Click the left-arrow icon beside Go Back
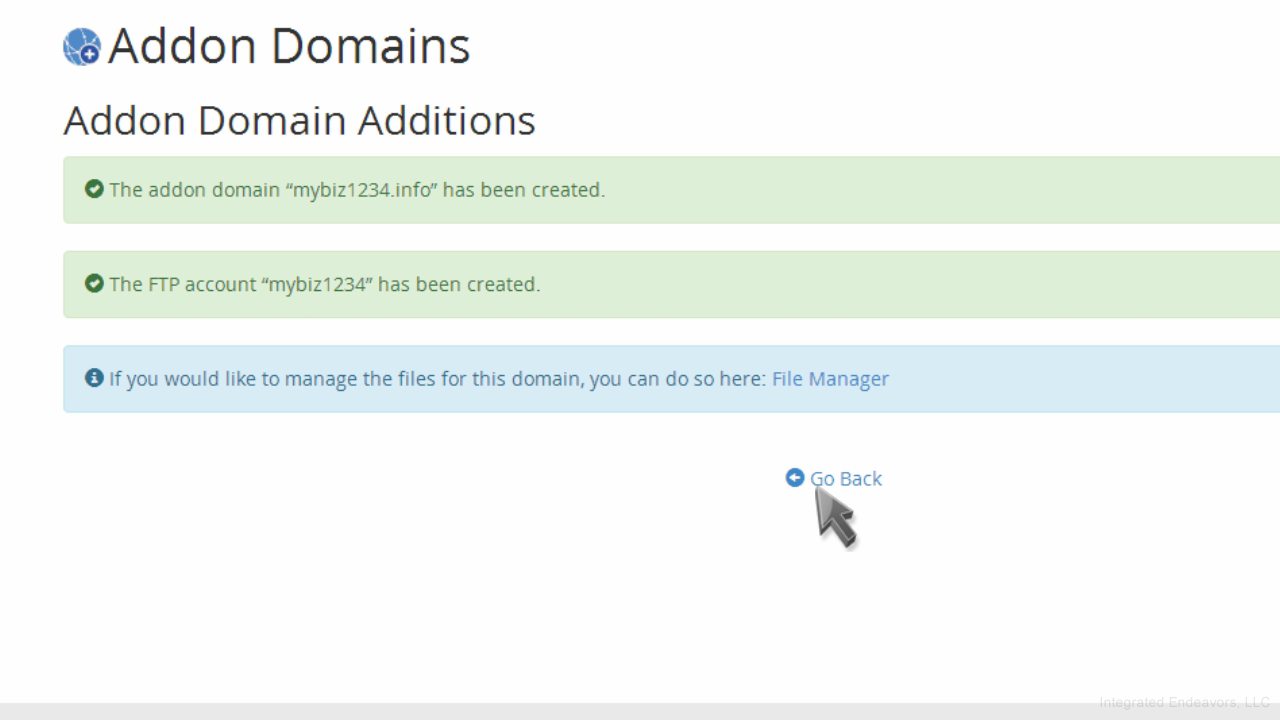 coord(795,478)
